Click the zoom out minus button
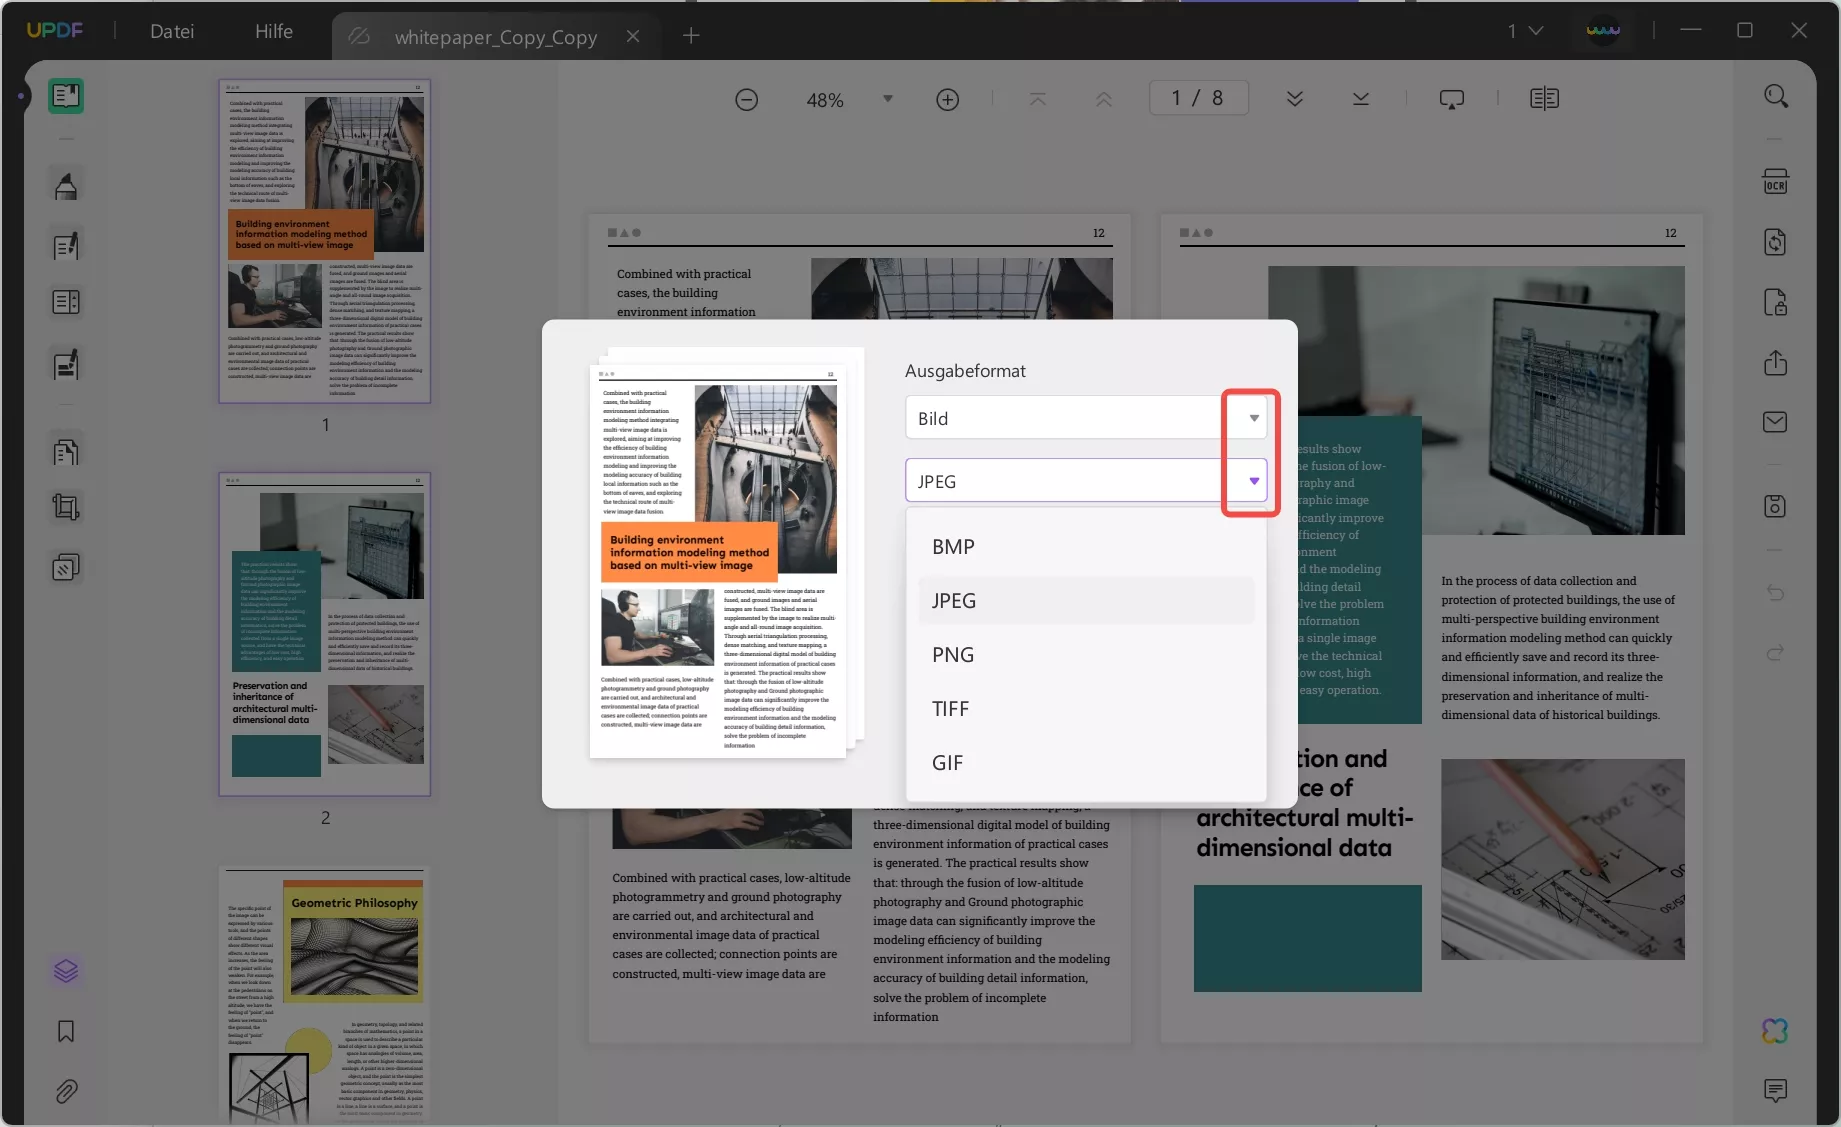The image size is (1841, 1127). 746,100
